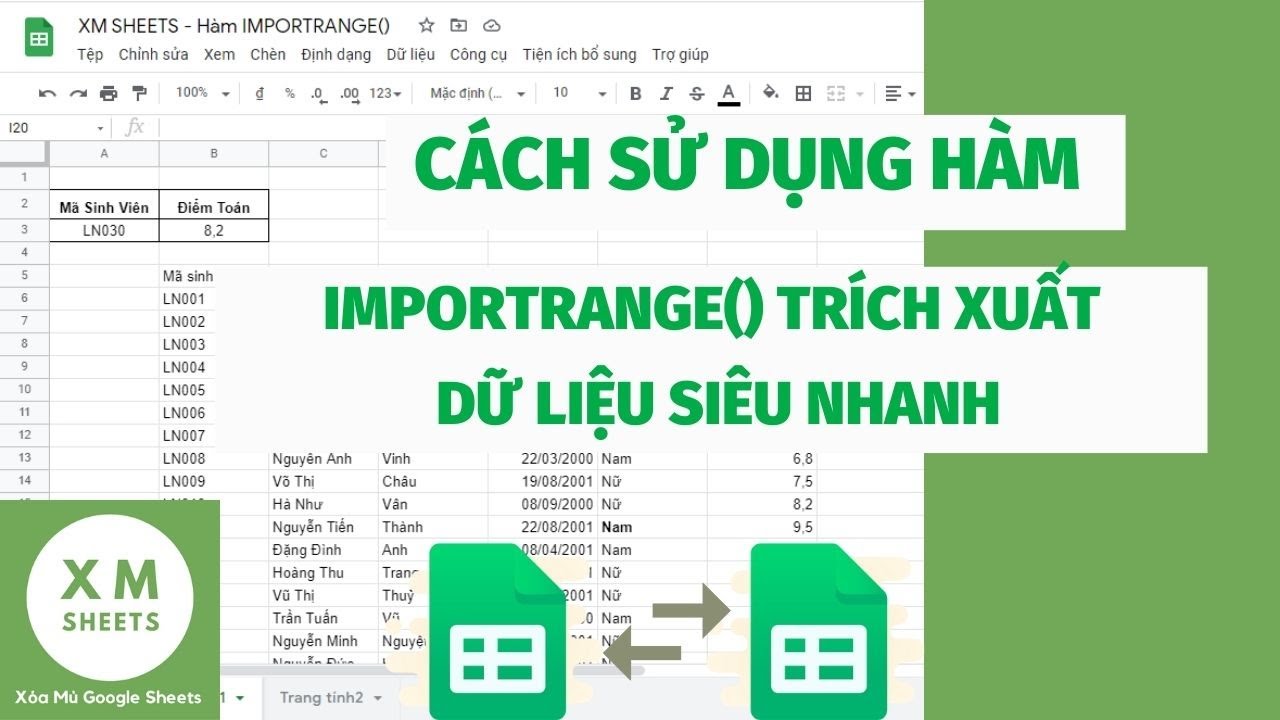The image size is (1280, 720).
Task: Open the text color picker
Action: [729, 94]
